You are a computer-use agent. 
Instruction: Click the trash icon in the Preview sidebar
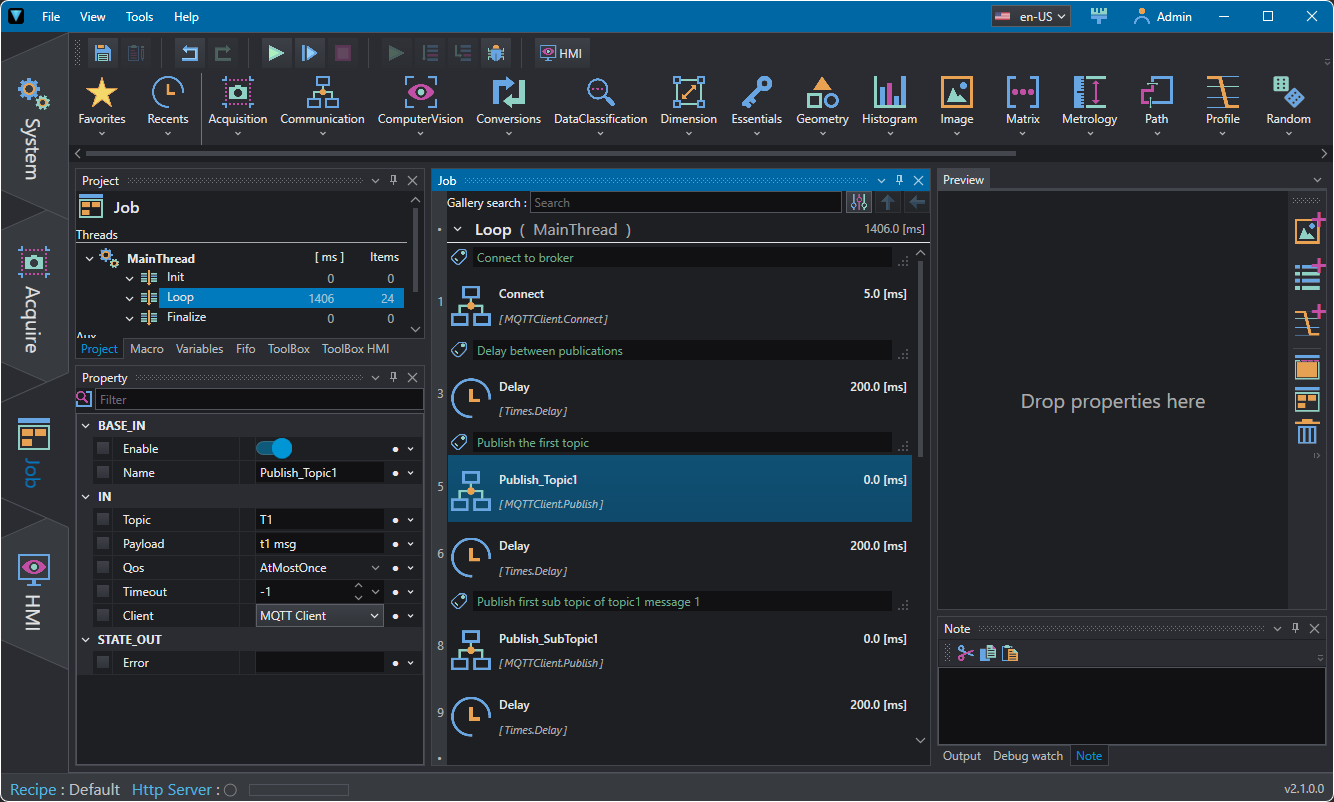[1307, 433]
